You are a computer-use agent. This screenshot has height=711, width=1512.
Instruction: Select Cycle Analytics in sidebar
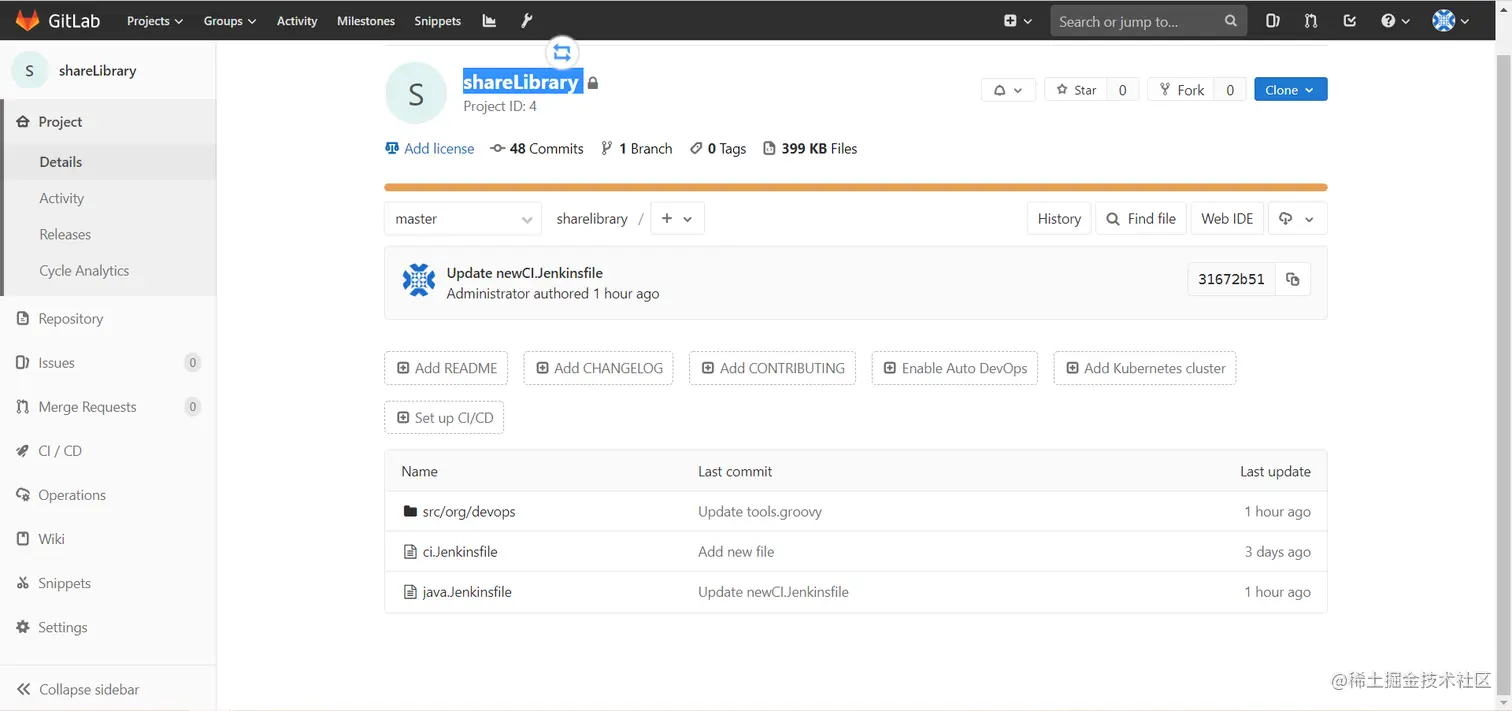pos(108,270)
